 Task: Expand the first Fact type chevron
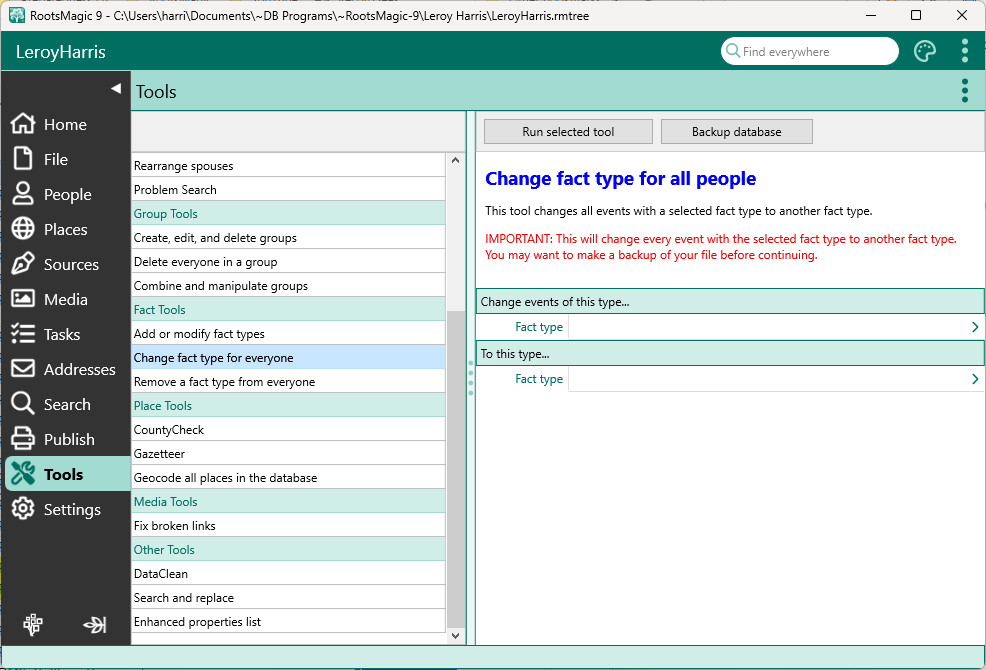pos(975,327)
